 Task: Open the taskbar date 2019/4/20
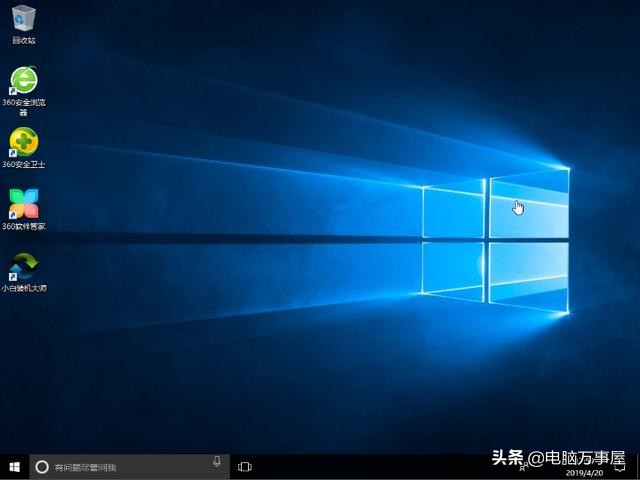click(x=584, y=473)
